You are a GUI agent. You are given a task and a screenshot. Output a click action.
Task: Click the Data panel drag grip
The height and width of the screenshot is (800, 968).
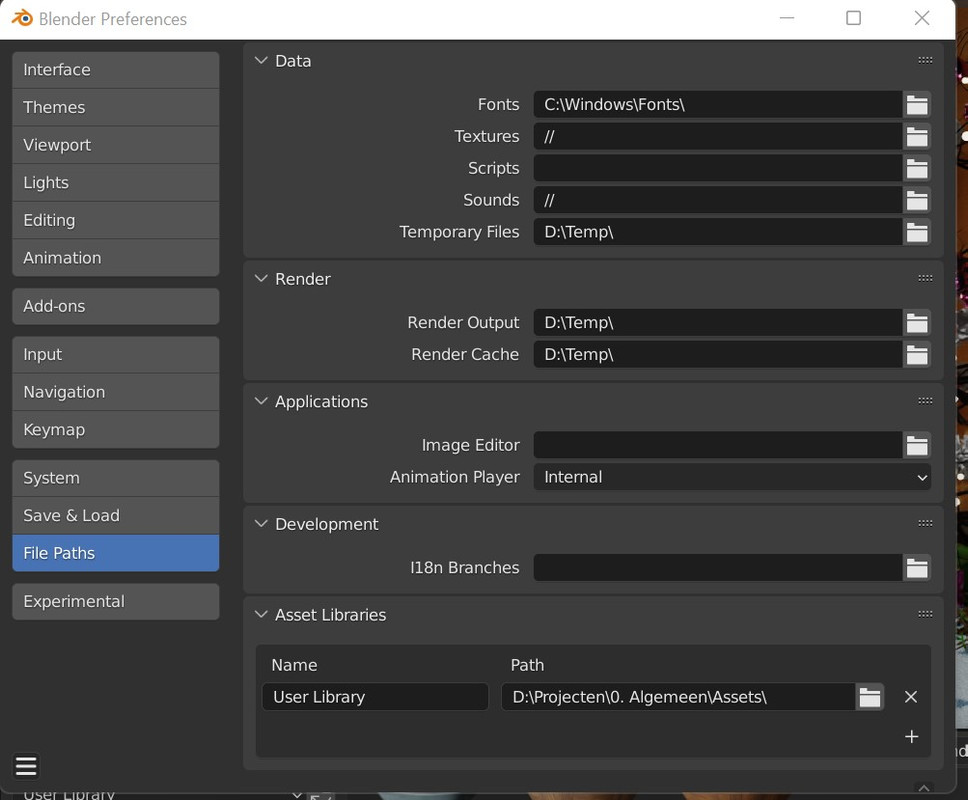pos(925,60)
